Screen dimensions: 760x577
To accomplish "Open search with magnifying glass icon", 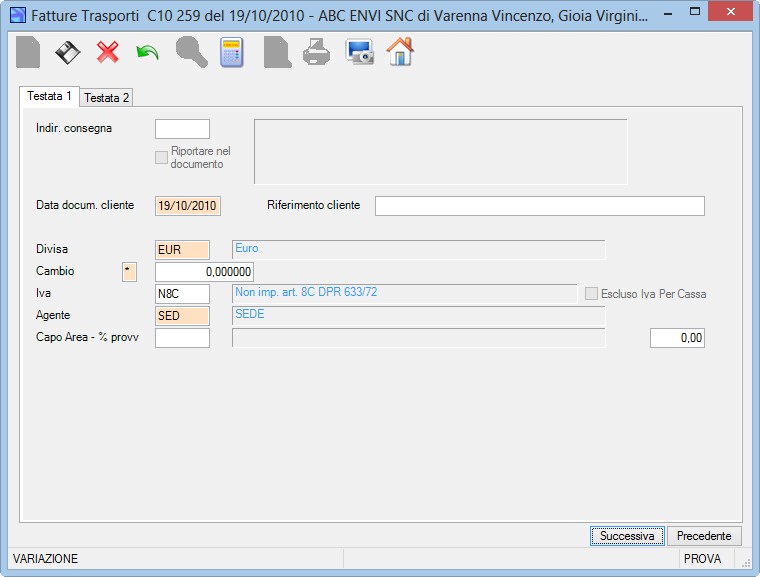I will [x=191, y=52].
